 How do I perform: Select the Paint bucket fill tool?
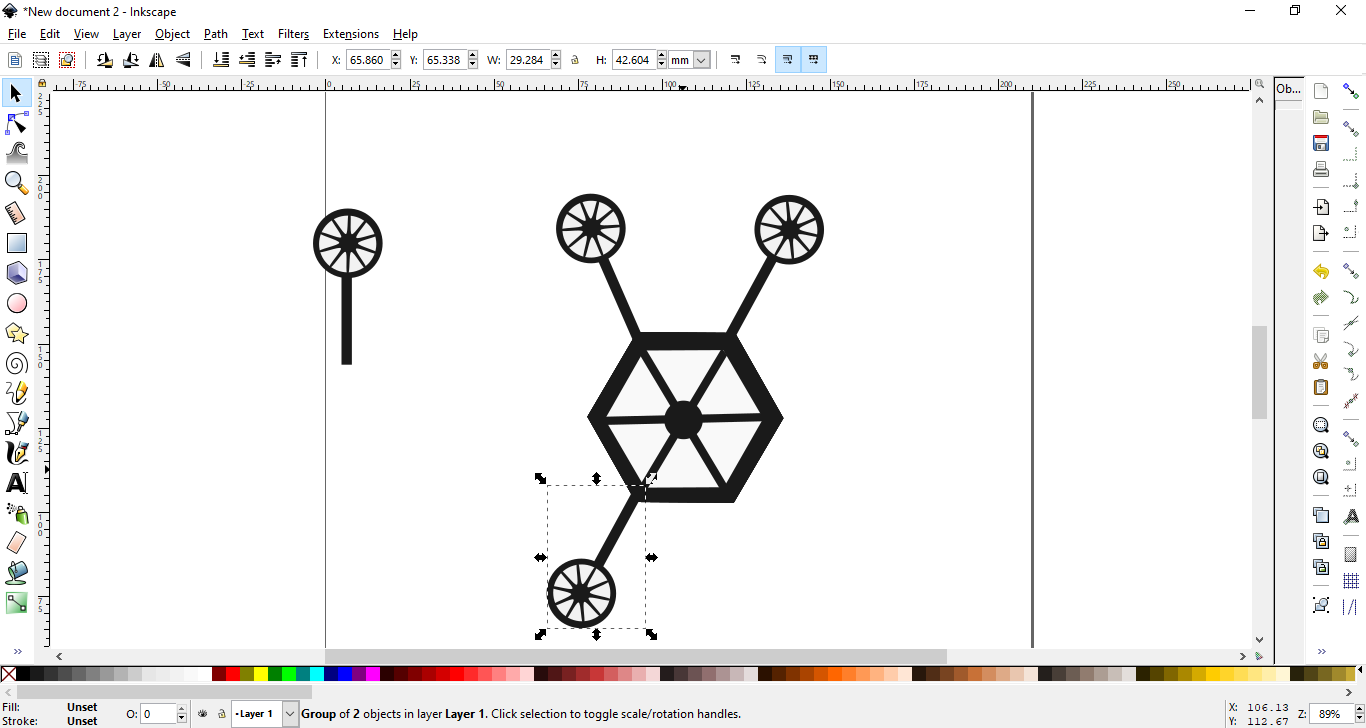pyautogui.click(x=16, y=573)
